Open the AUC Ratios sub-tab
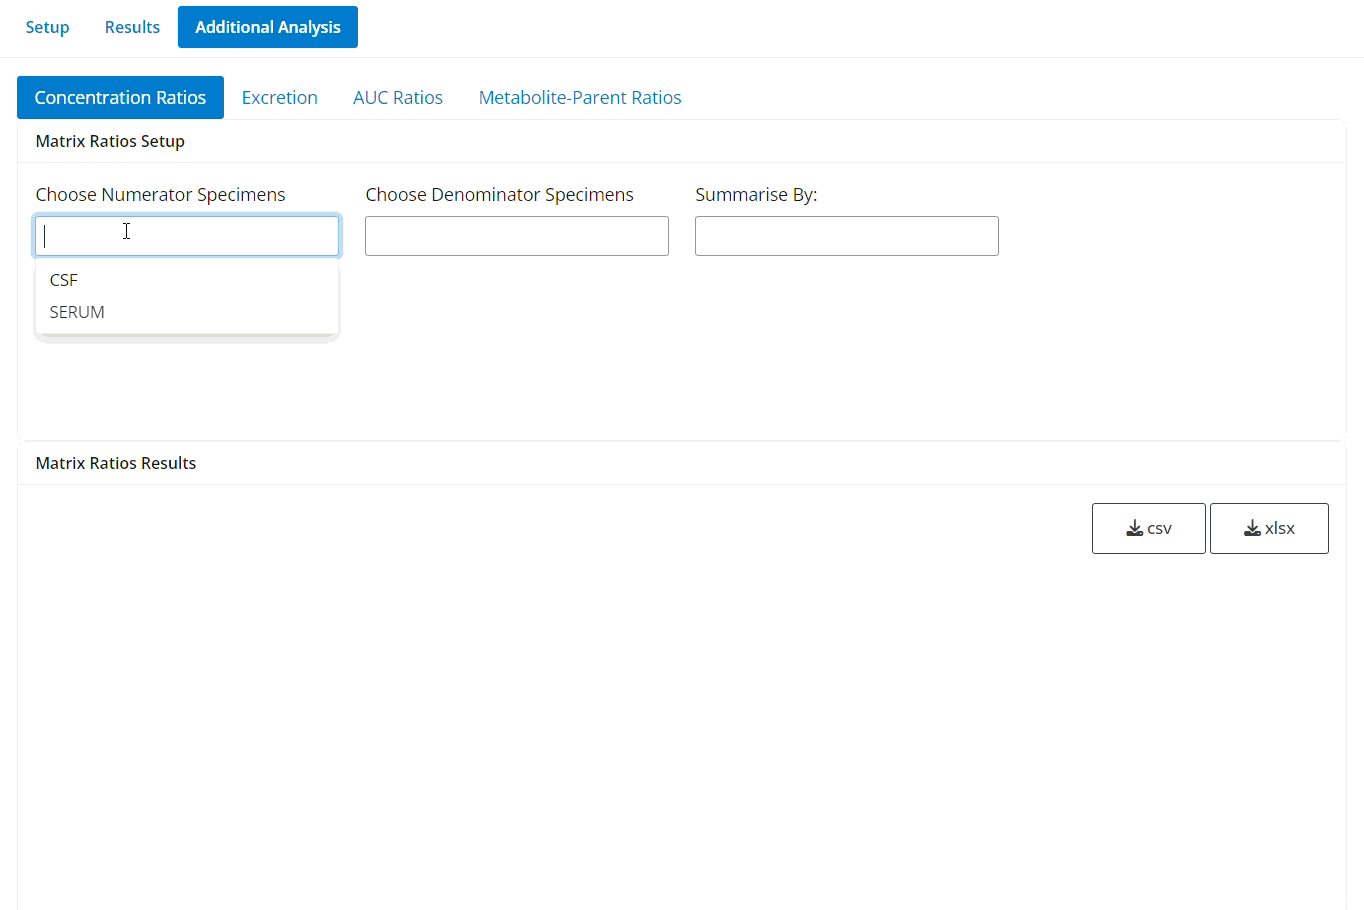 (397, 97)
